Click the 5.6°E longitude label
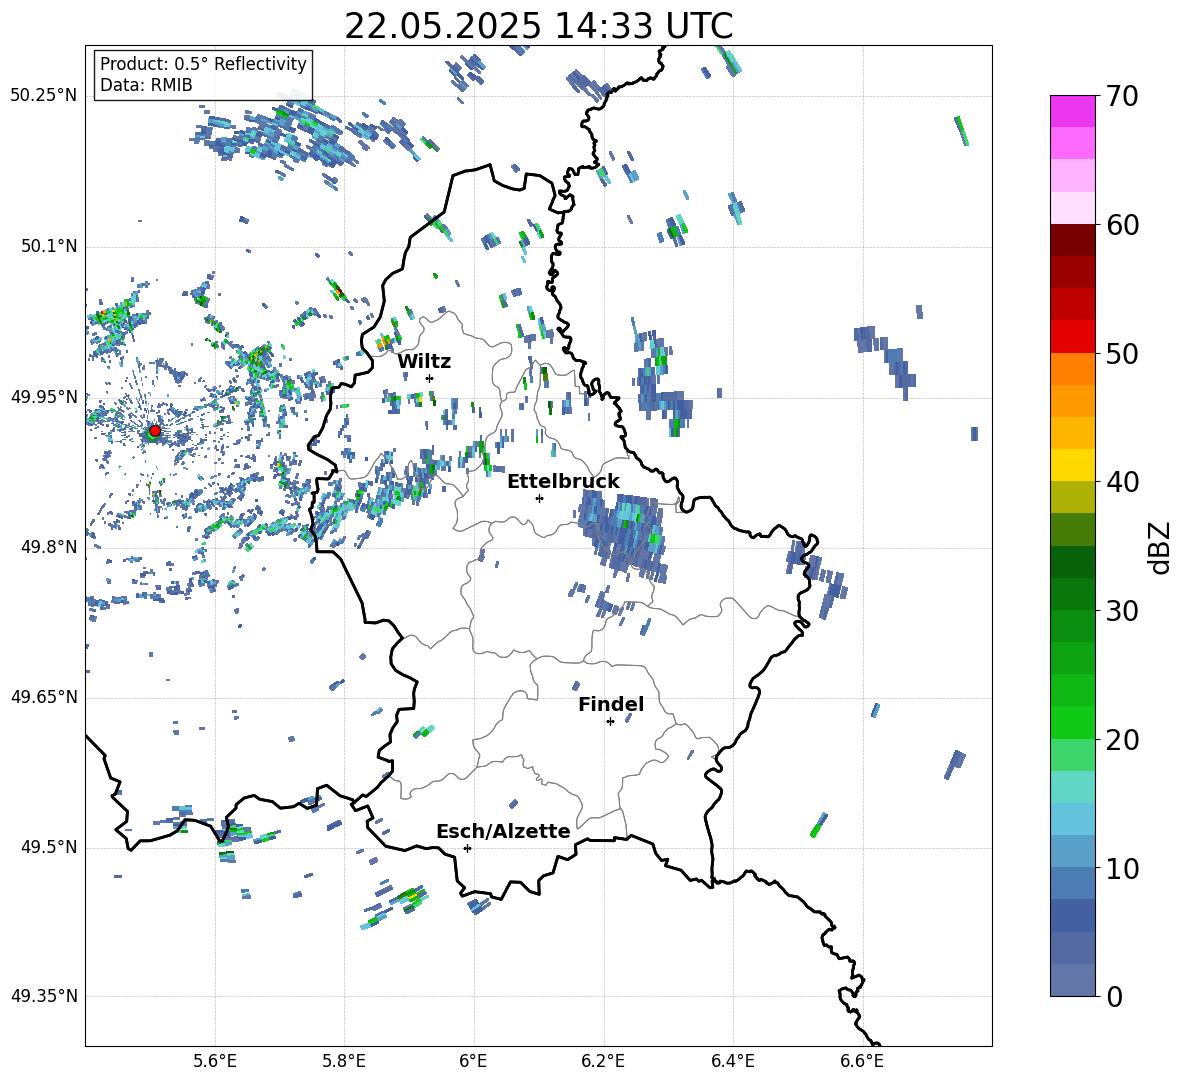Viewport: 1184px width, 1081px height. pyautogui.click(x=215, y=1061)
